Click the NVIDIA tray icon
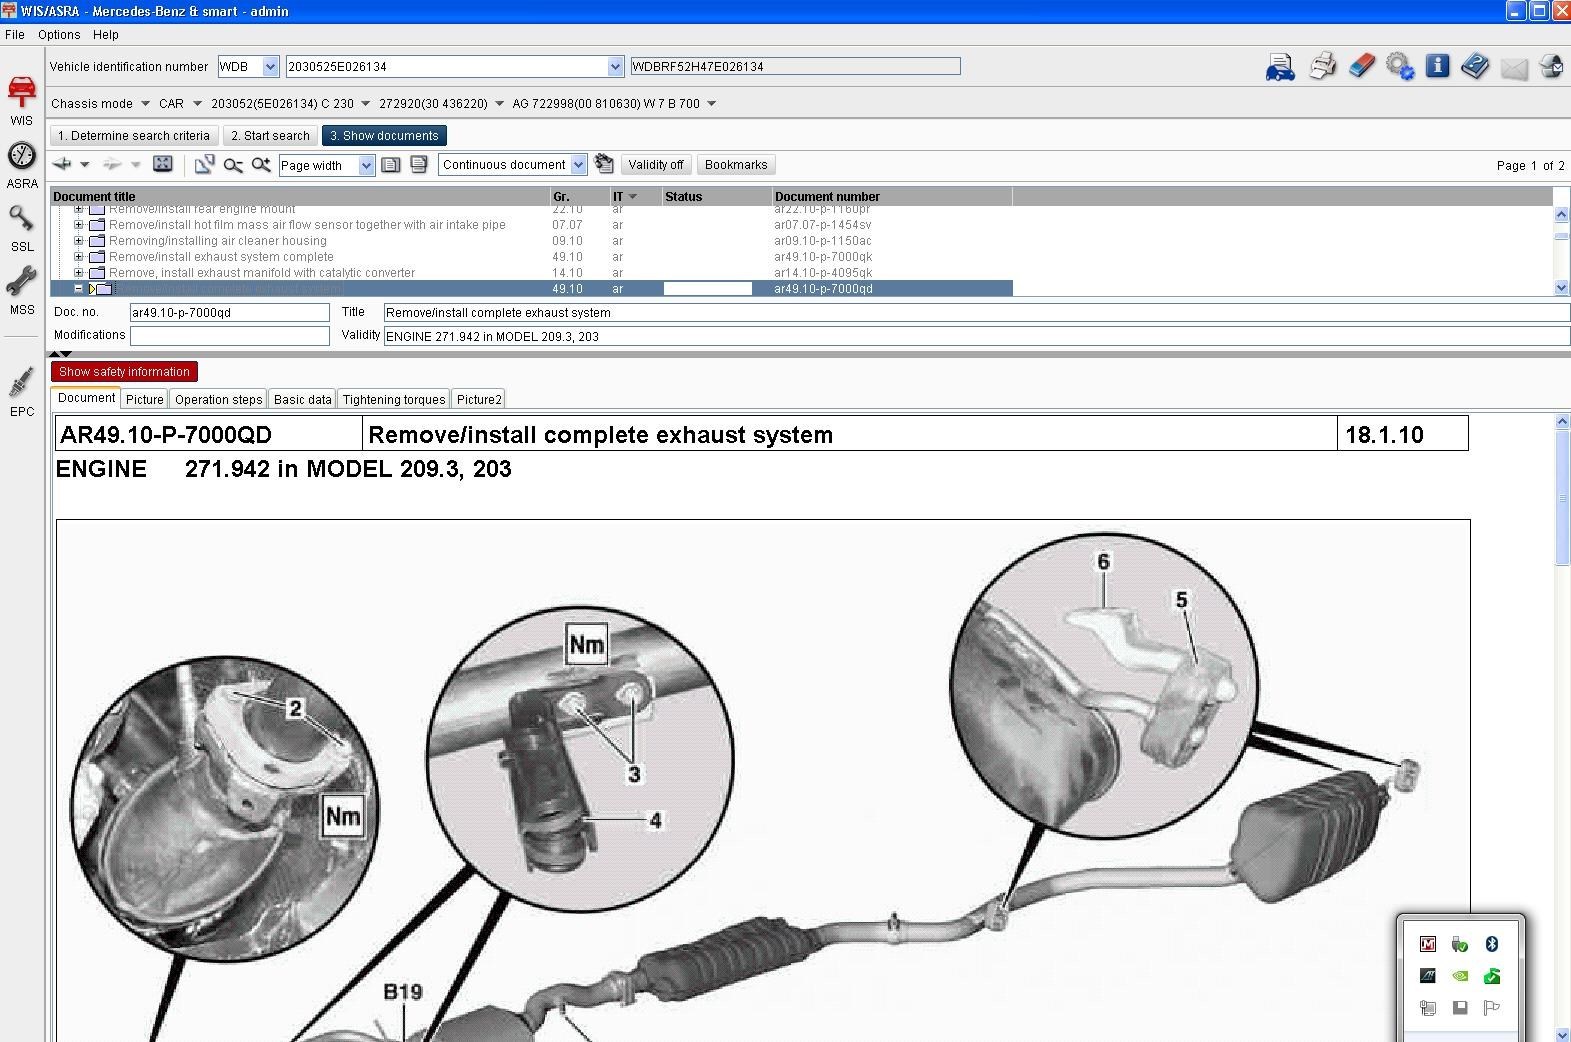 [x=1459, y=976]
